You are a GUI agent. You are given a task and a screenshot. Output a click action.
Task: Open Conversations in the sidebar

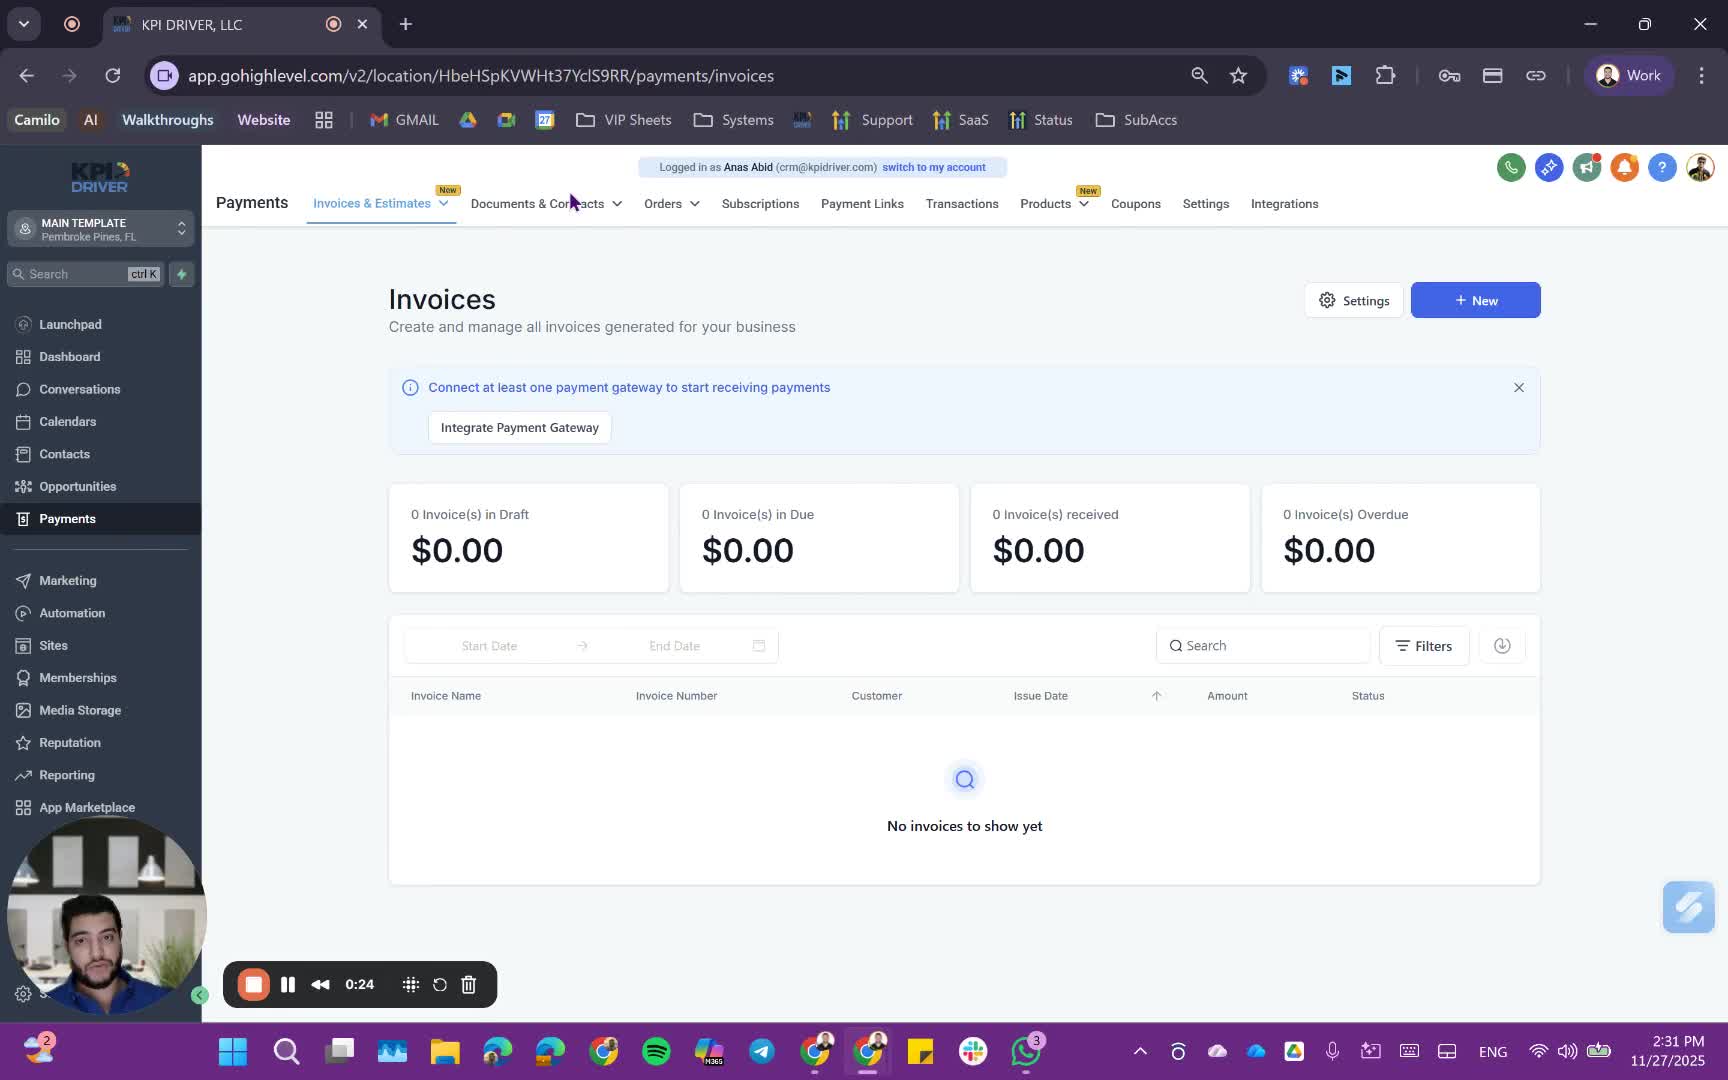coord(79,389)
